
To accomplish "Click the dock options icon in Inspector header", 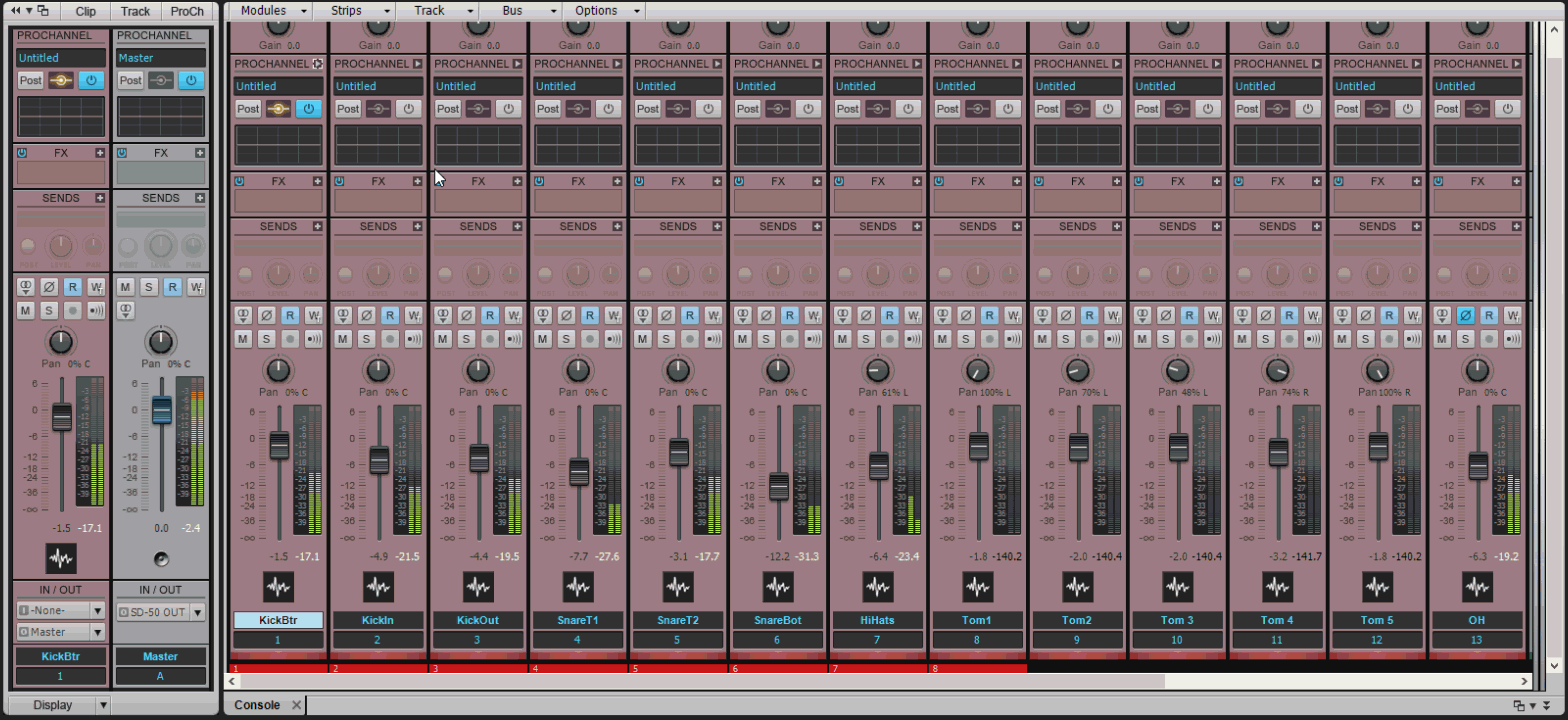I will (42, 11).
